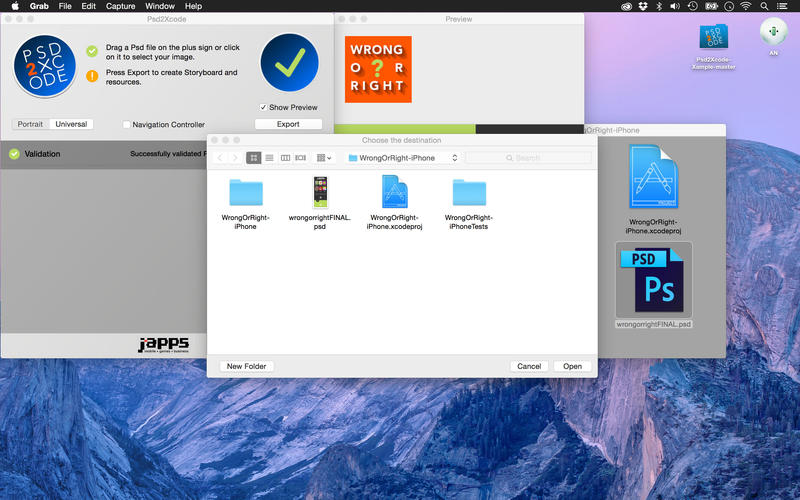The image size is (800, 500).
Task: Switch dialog to Cover Flow view
Action: tap(301, 158)
